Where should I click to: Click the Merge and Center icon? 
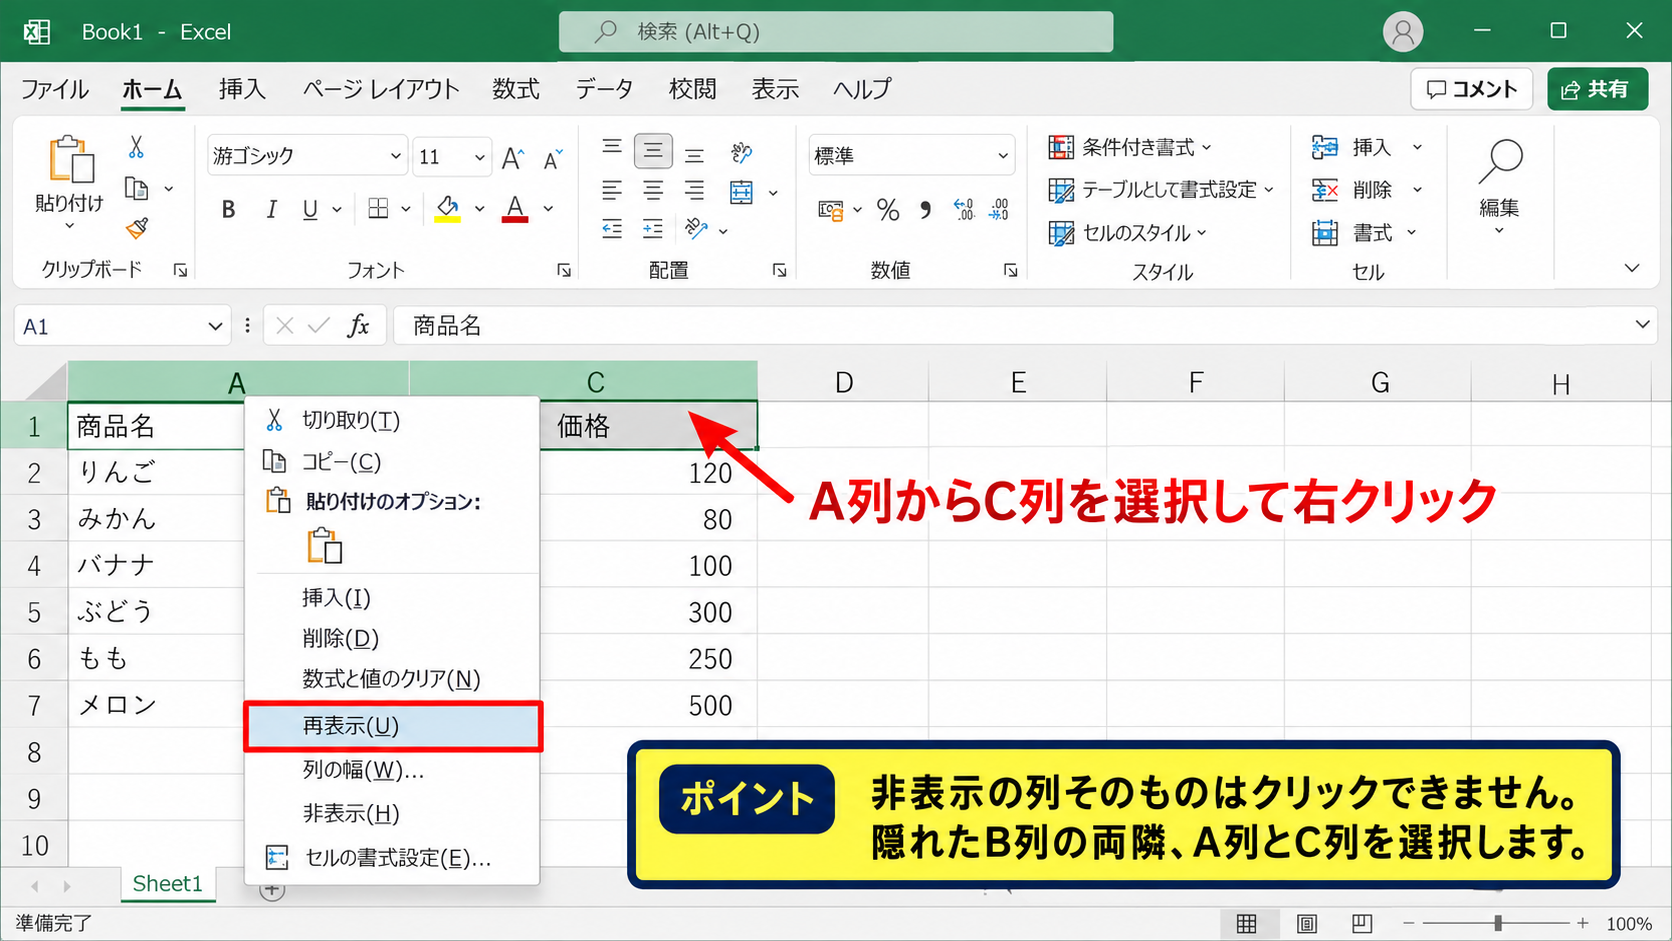(741, 192)
